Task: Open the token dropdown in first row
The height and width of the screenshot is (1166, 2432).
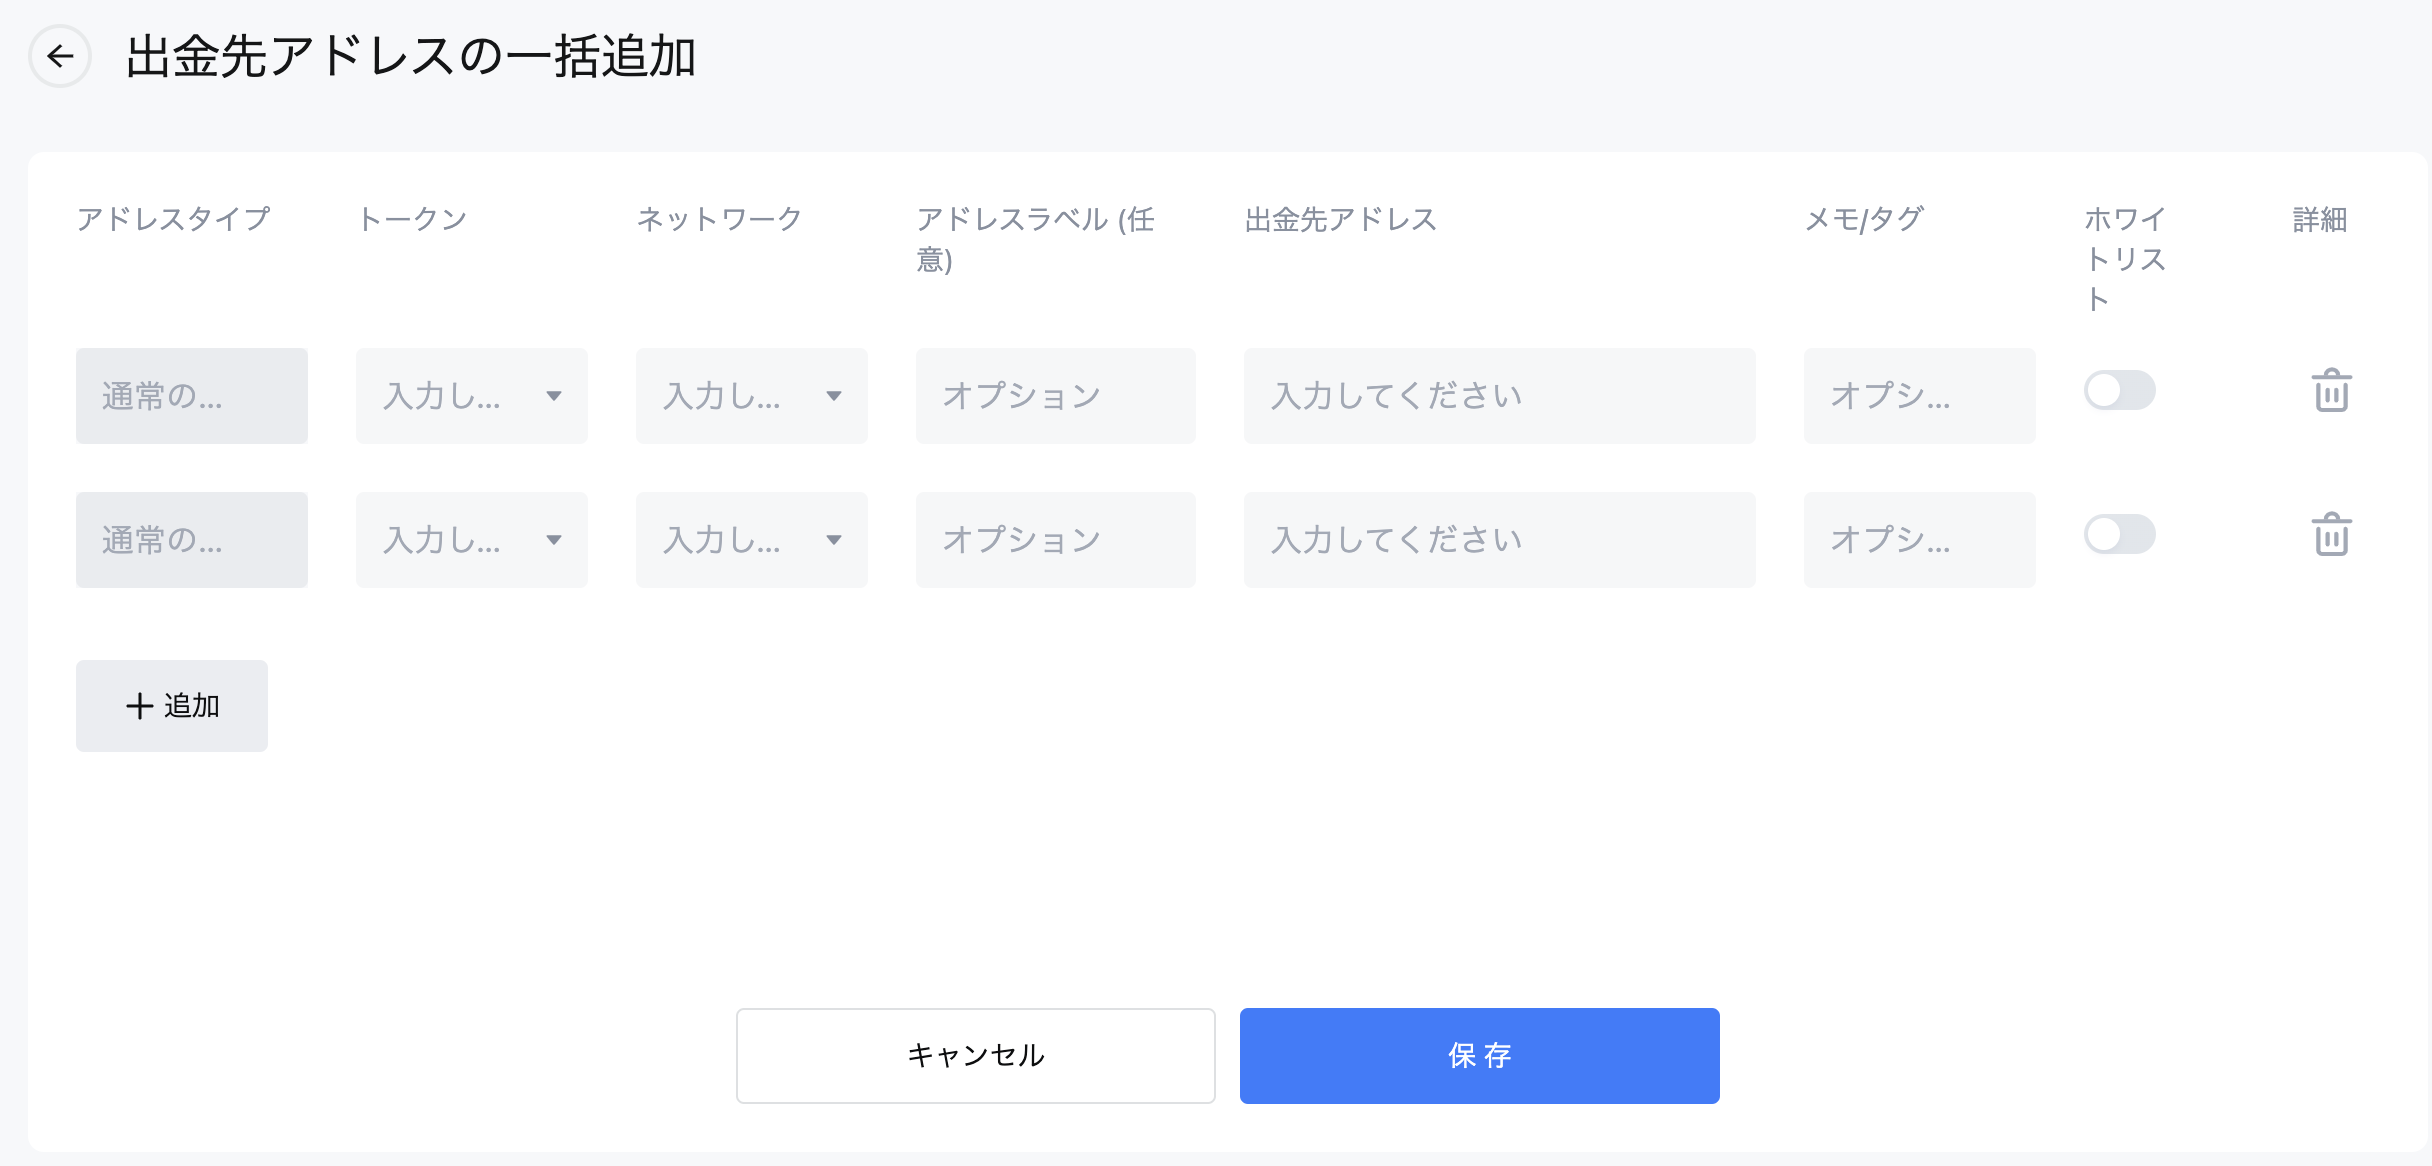Action: point(471,396)
